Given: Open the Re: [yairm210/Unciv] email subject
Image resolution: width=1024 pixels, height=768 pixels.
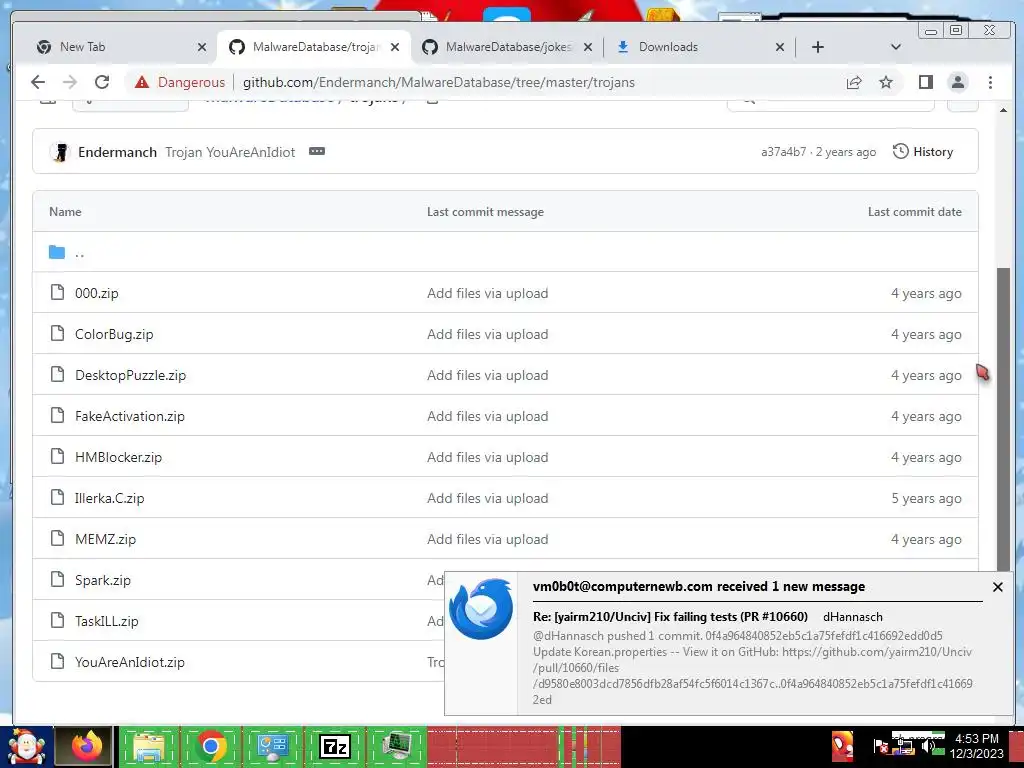Looking at the screenshot, I should tap(670, 616).
